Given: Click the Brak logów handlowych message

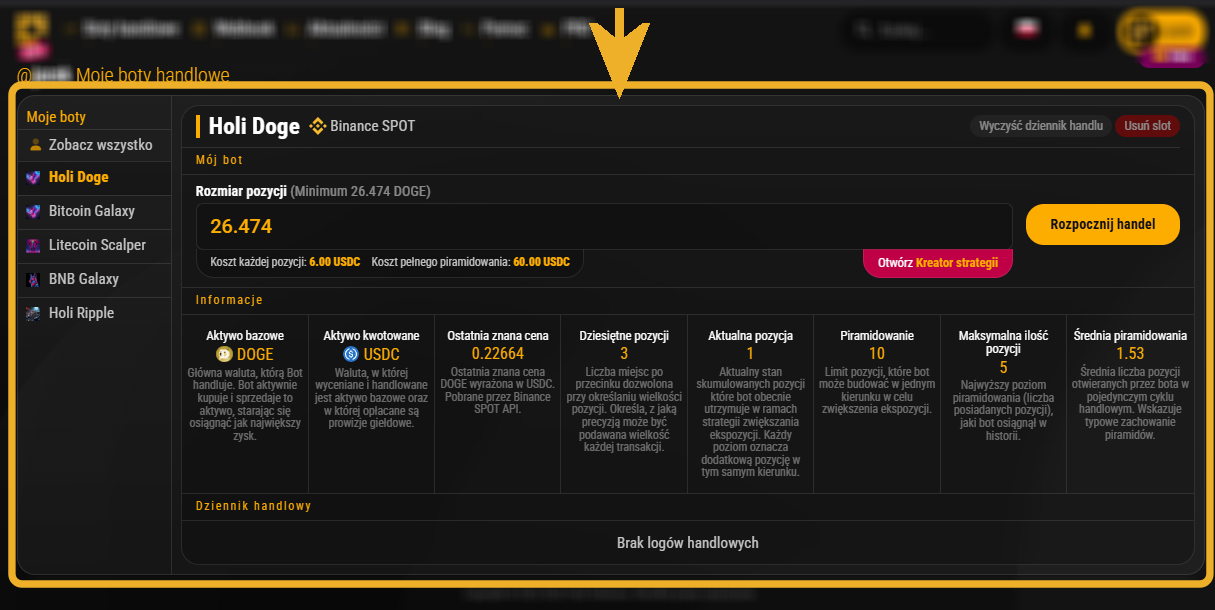Looking at the screenshot, I should (688, 543).
